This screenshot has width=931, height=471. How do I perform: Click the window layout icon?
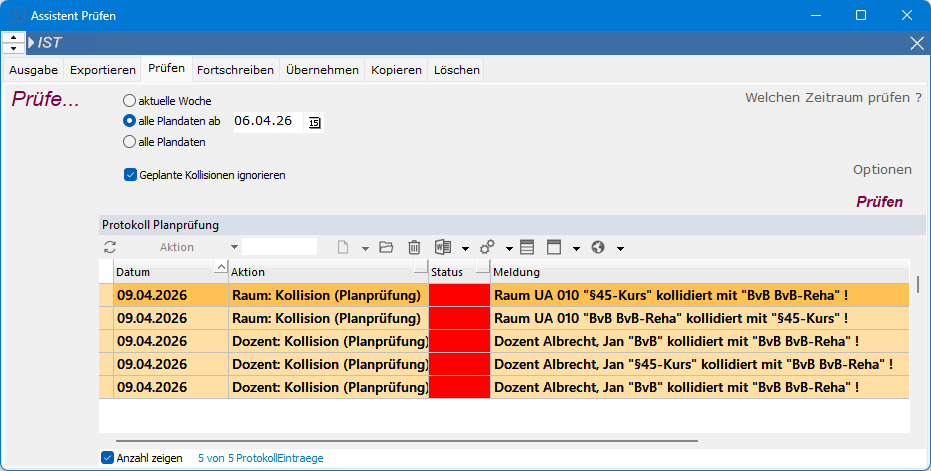pos(554,247)
